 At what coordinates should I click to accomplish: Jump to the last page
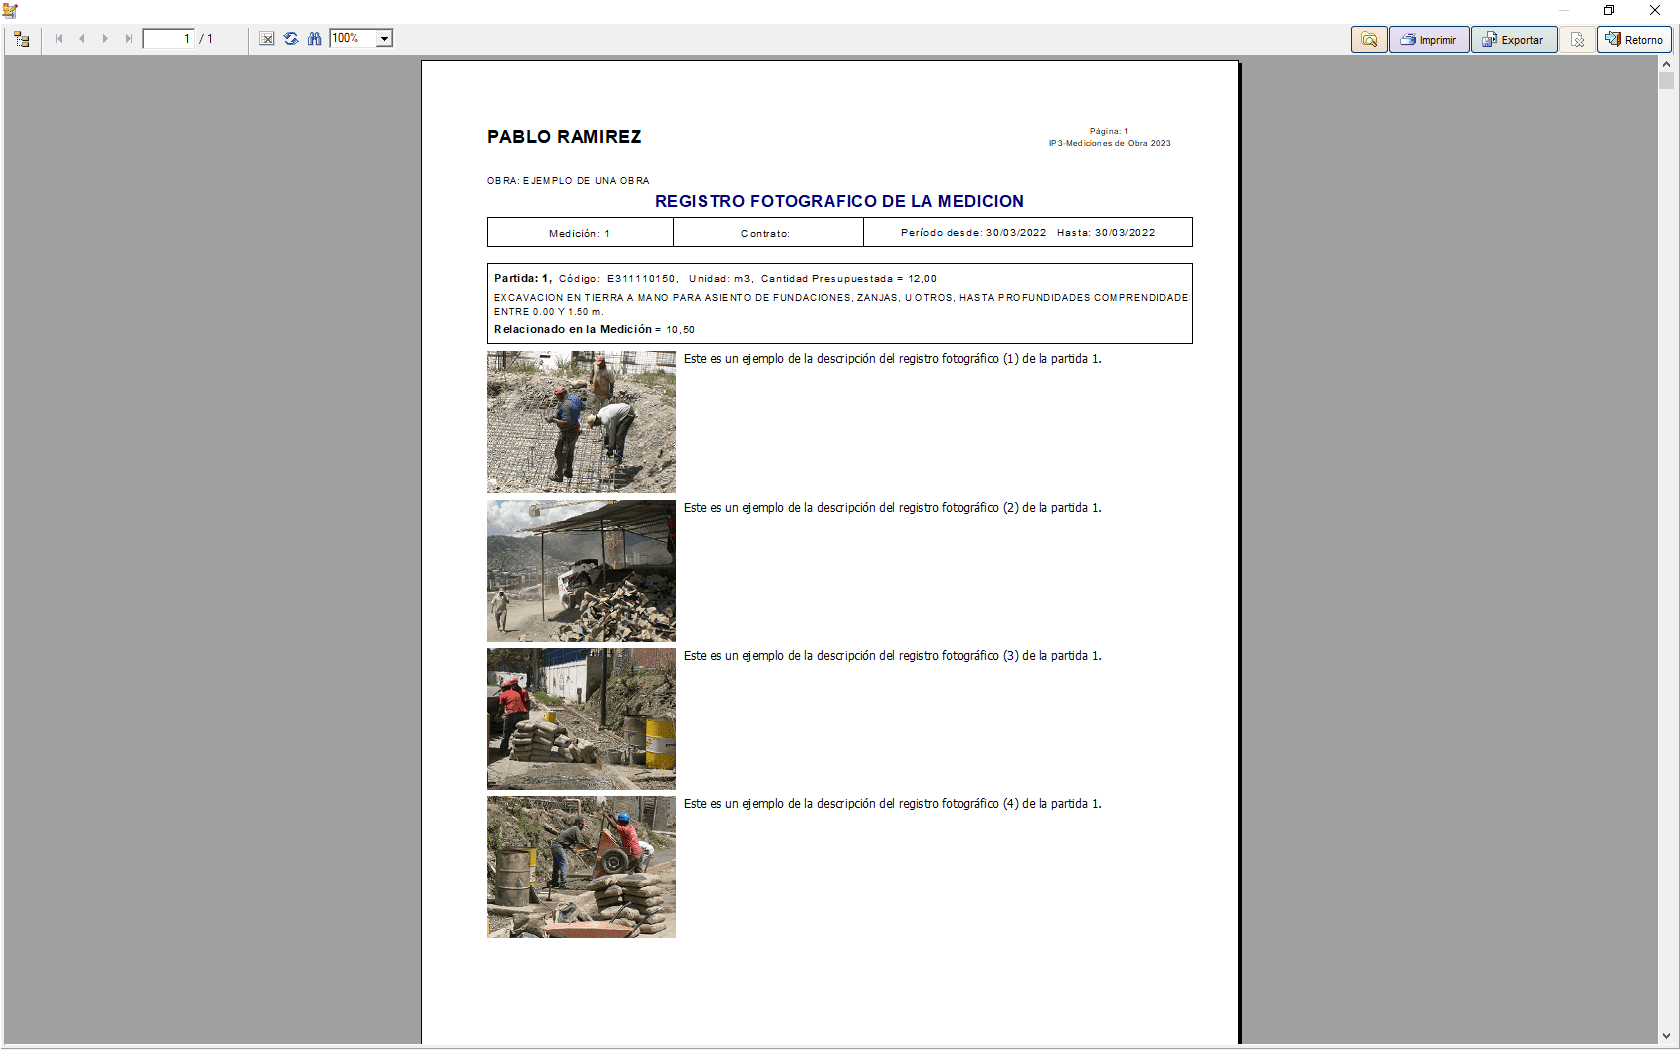(127, 39)
